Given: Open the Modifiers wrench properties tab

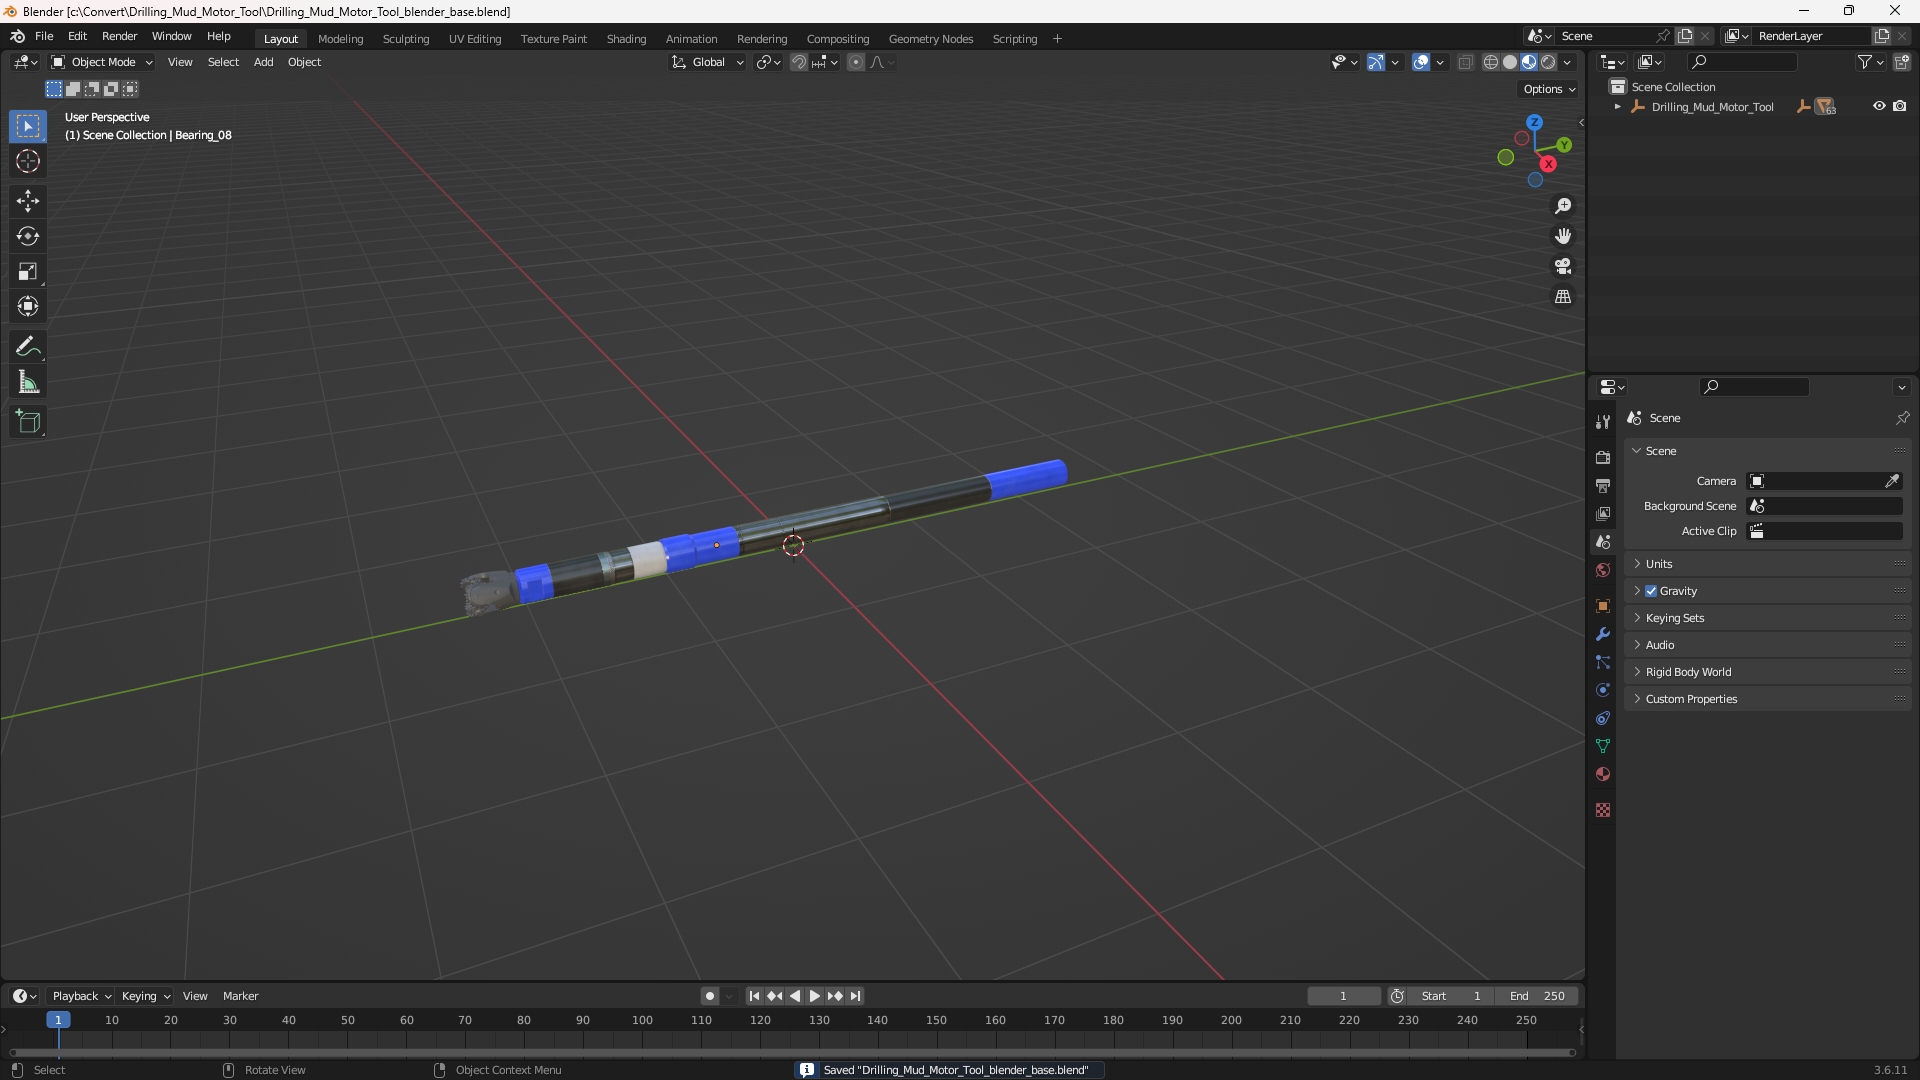Looking at the screenshot, I should pyautogui.click(x=1603, y=634).
